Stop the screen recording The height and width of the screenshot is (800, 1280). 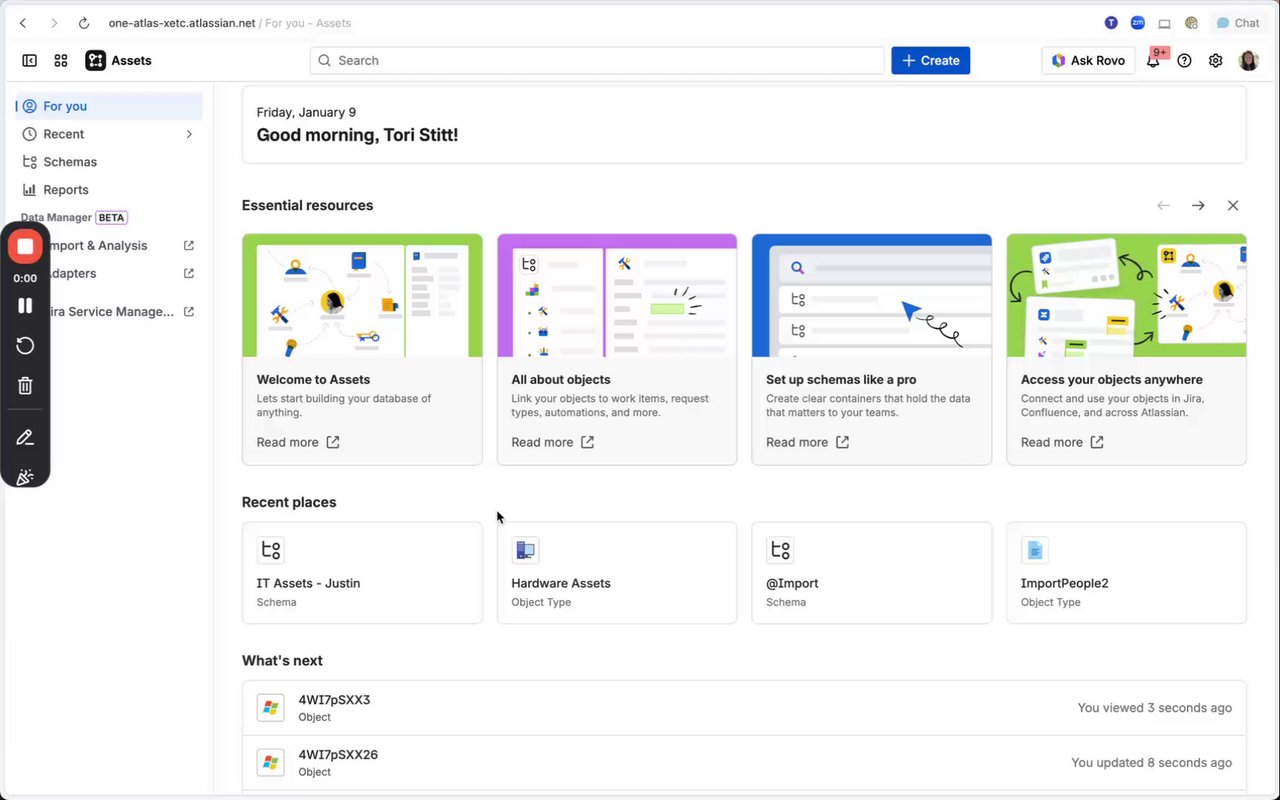pos(25,246)
